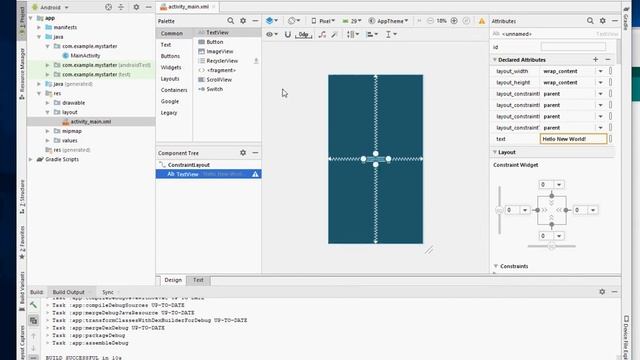
Task: Click the build hammer icon in Build panel
Action: click(x=33, y=305)
